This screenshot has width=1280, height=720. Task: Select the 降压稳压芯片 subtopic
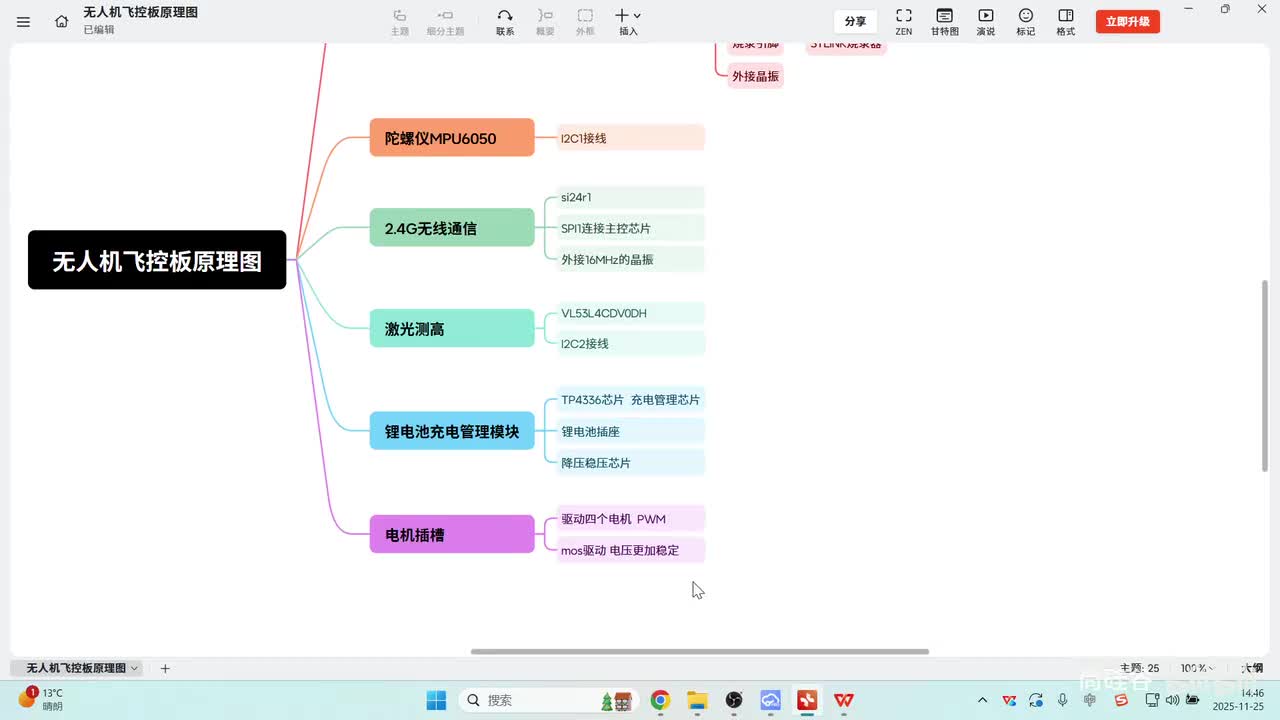631,463
